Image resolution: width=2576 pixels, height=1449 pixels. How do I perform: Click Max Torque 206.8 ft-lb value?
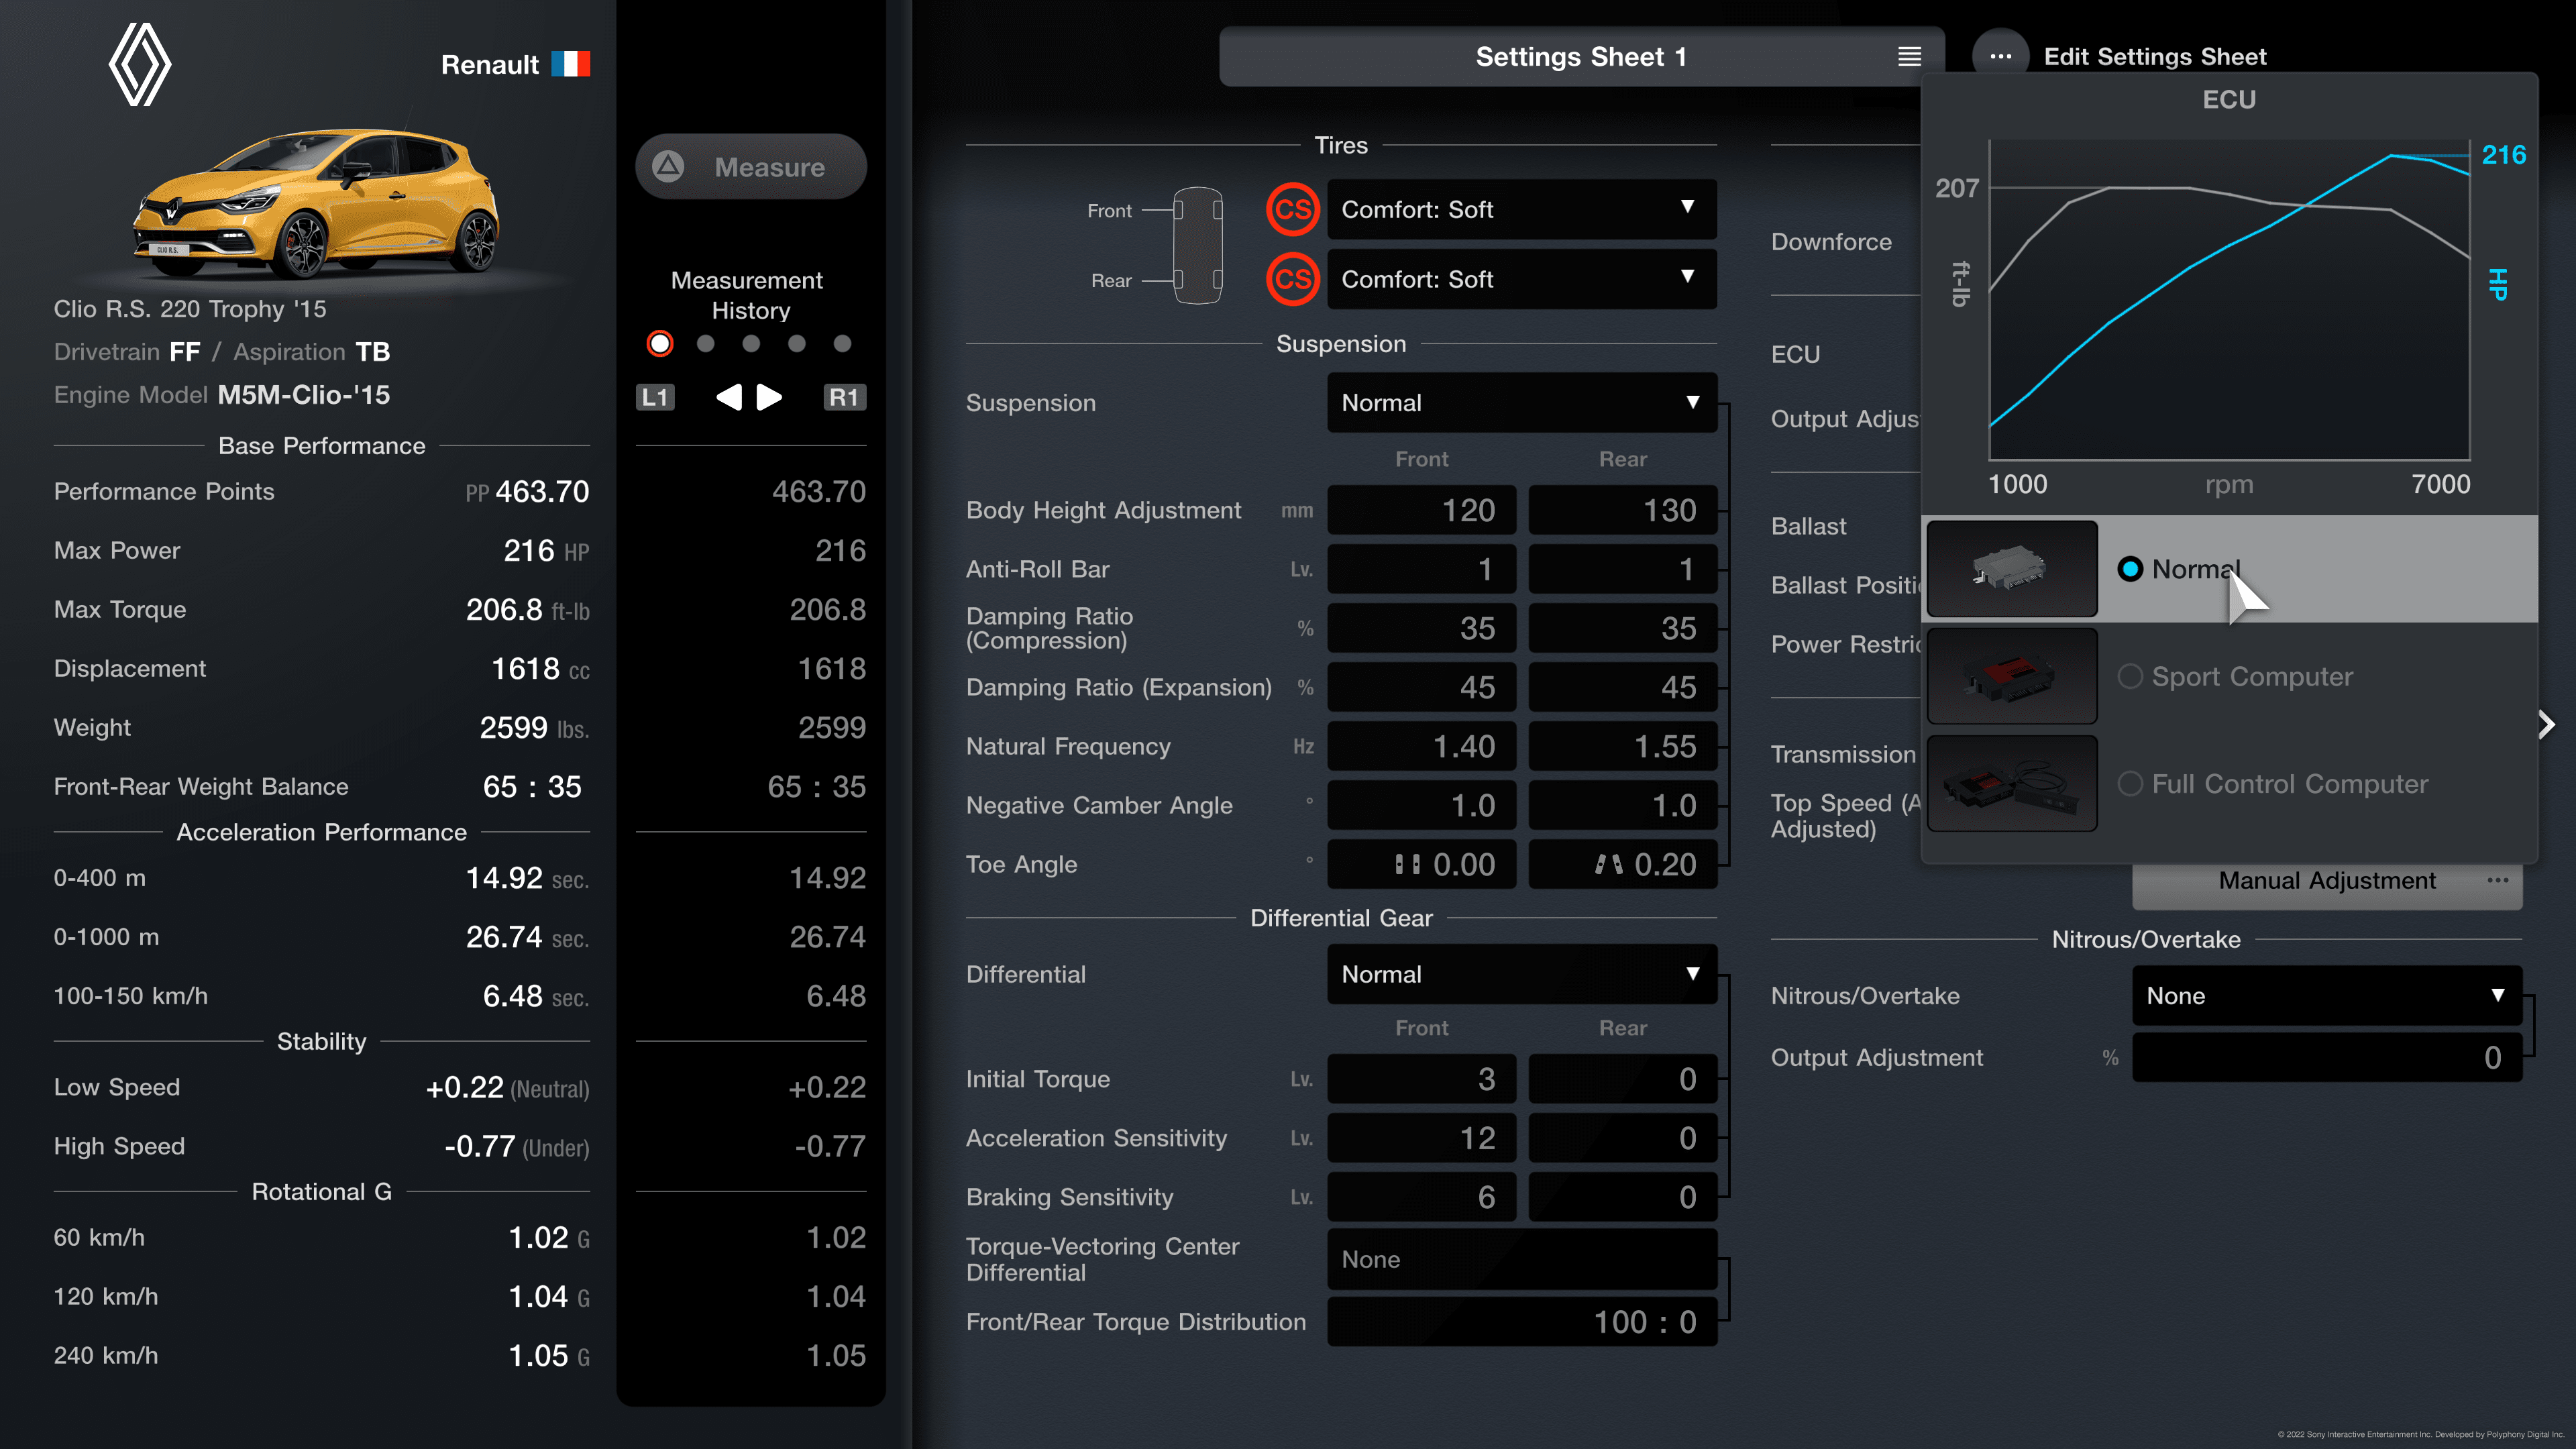pos(527,609)
